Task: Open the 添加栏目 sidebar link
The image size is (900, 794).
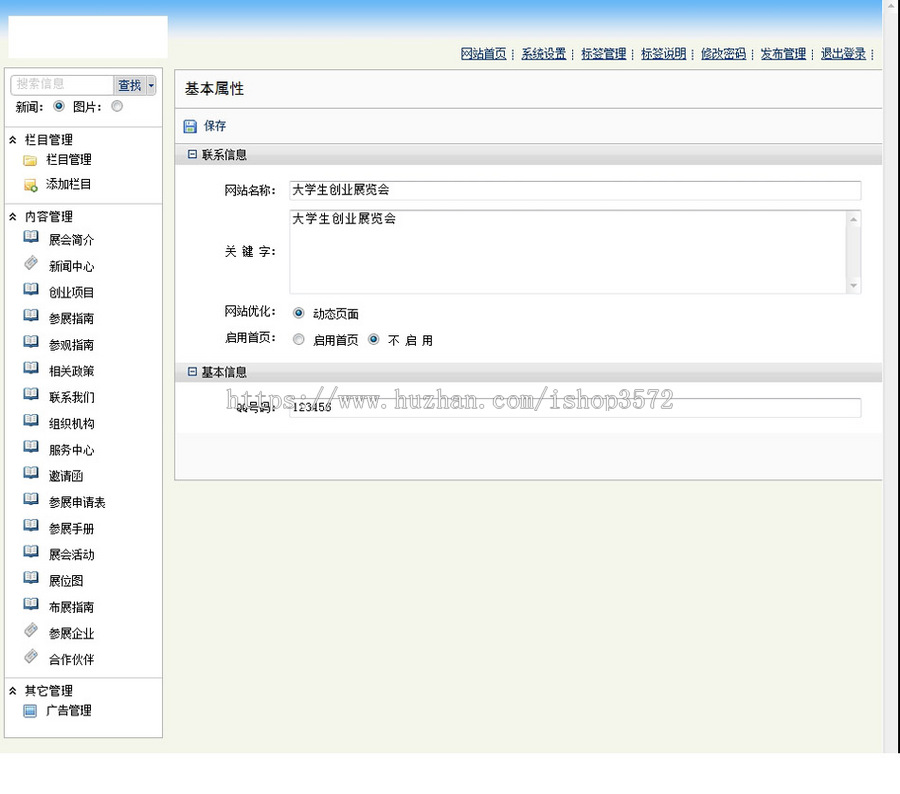Action: [68, 184]
